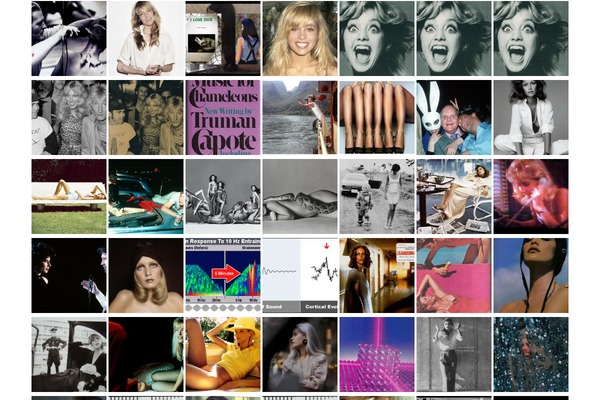Open the woman in dark turban portrait
The image size is (600, 400).
click(x=146, y=276)
